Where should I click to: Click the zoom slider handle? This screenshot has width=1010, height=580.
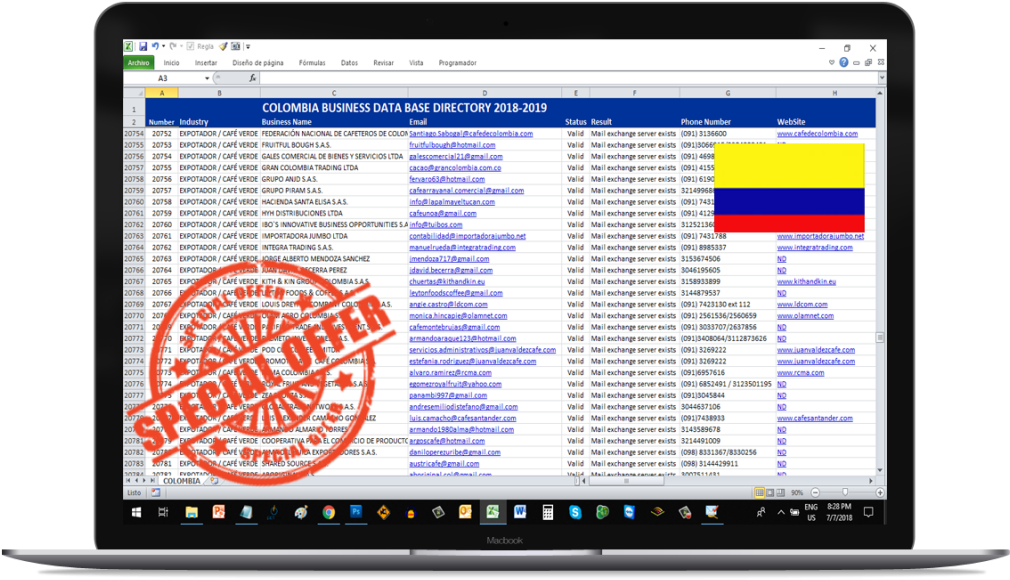point(845,492)
